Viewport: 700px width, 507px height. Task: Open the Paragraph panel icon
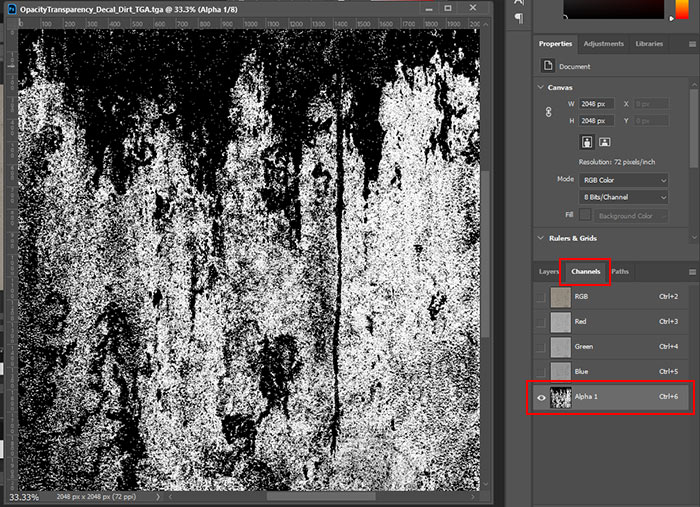point(518,17)
